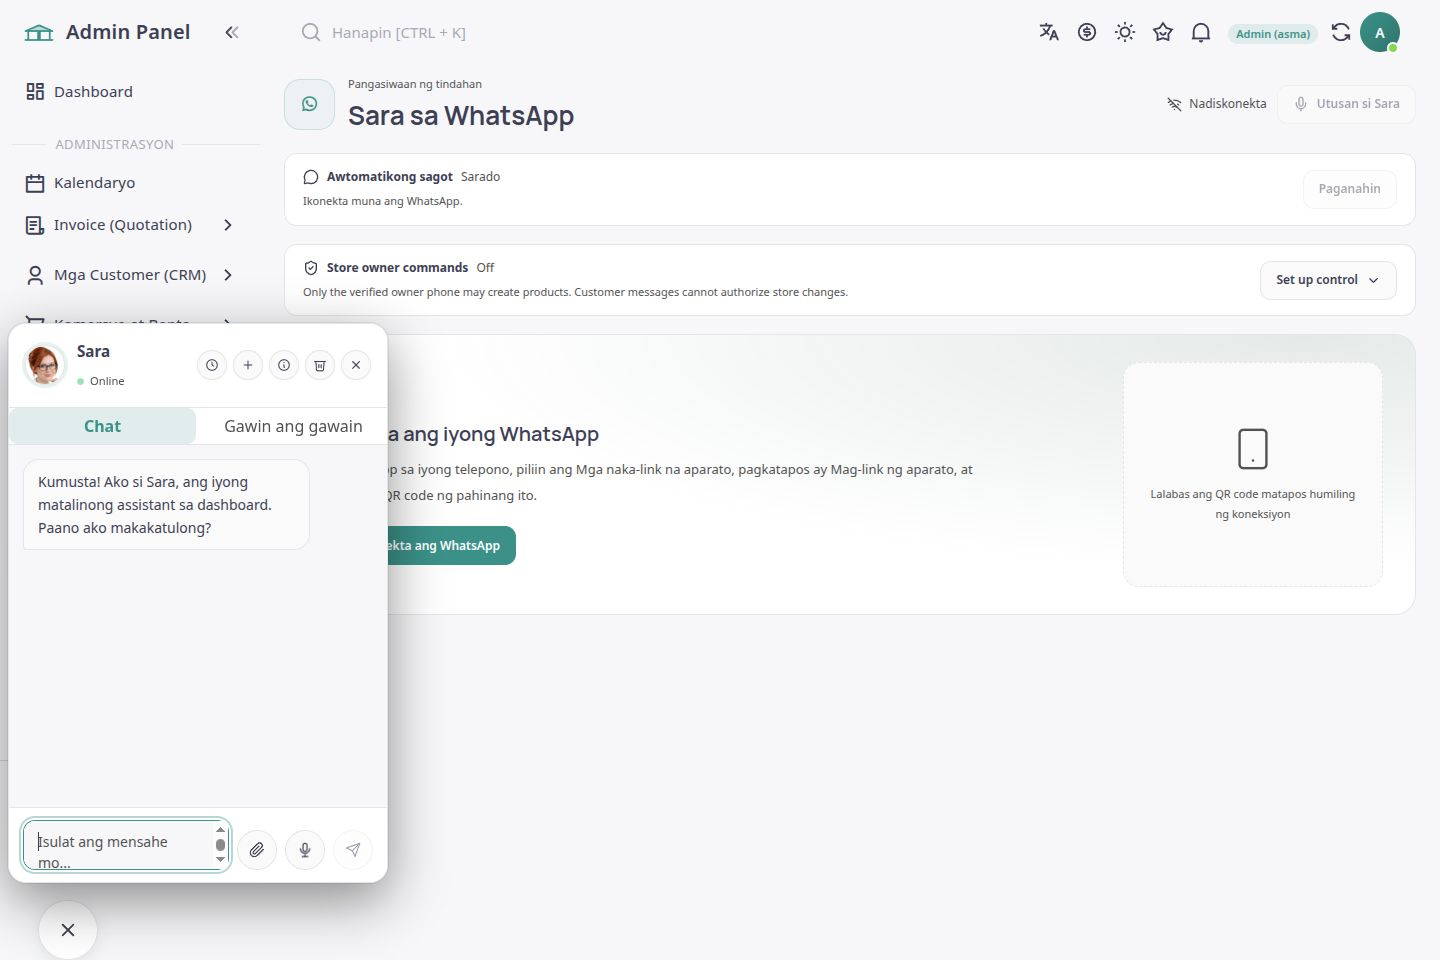Attach a file with paperclip icon
This screenshot has width=1440, height=960.
pyautogui.click(x=257, y=850)
